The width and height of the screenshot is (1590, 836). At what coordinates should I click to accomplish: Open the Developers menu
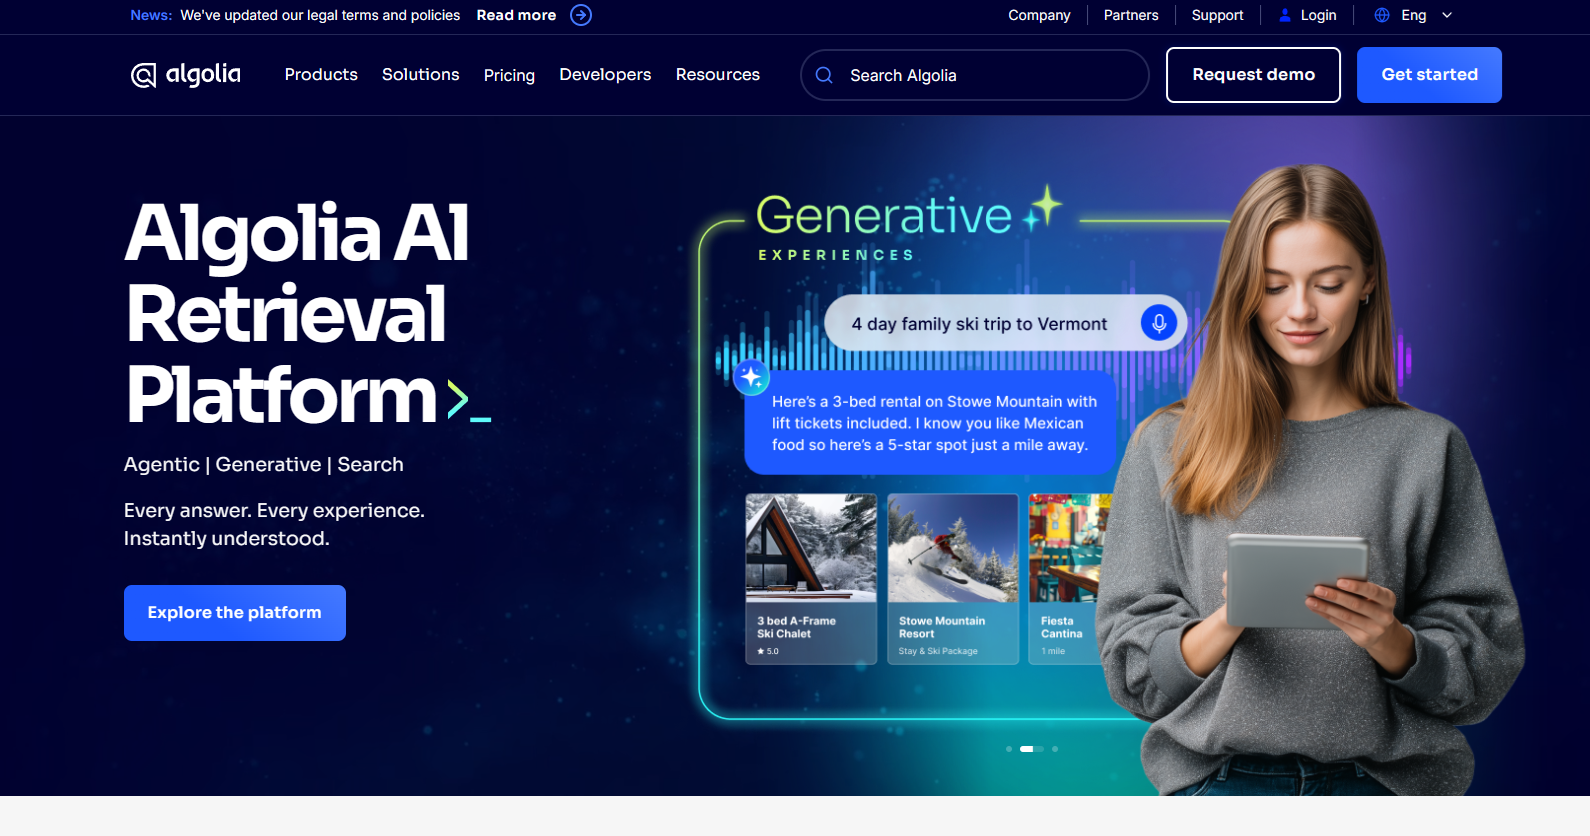pyautogui.click(x=605, y=75)
